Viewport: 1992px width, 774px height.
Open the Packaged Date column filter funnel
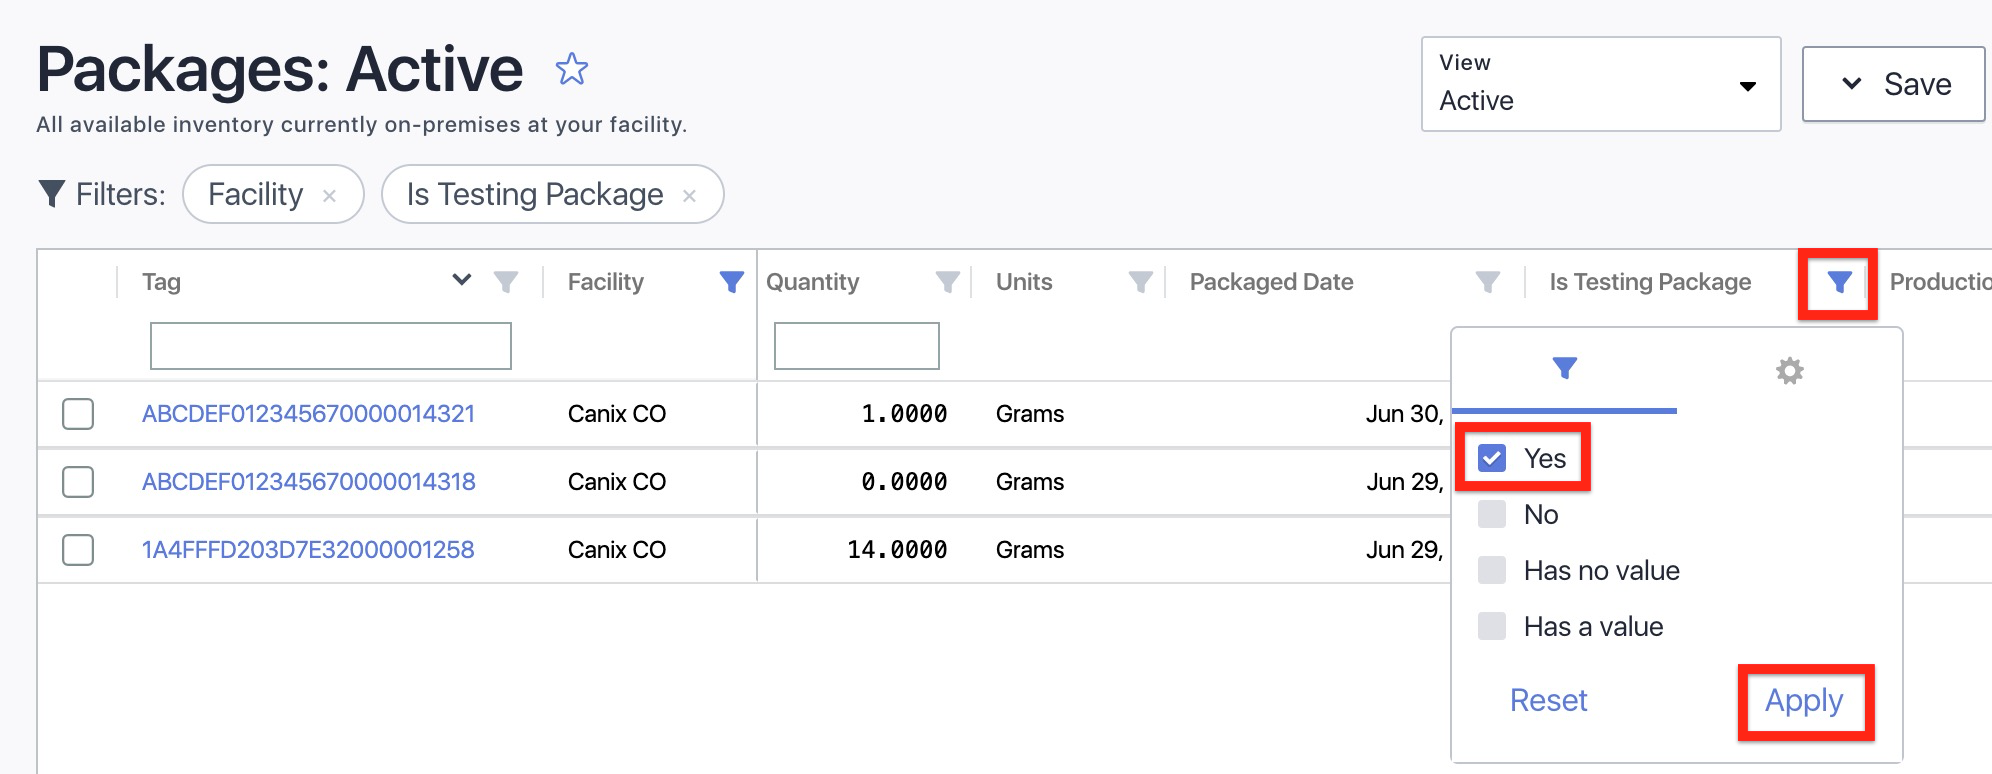(x=1488, y=283)
